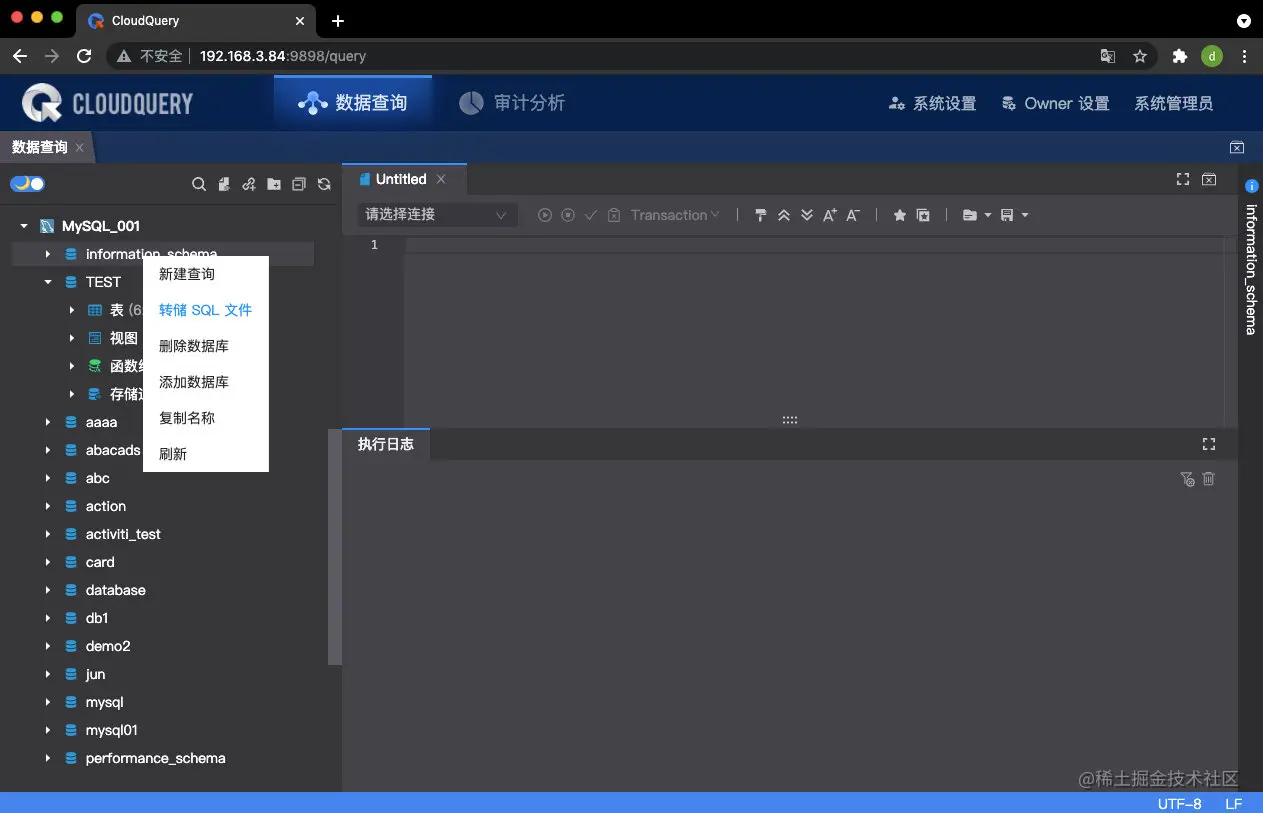Click the collapse all nodes icon

coord(299,184)
